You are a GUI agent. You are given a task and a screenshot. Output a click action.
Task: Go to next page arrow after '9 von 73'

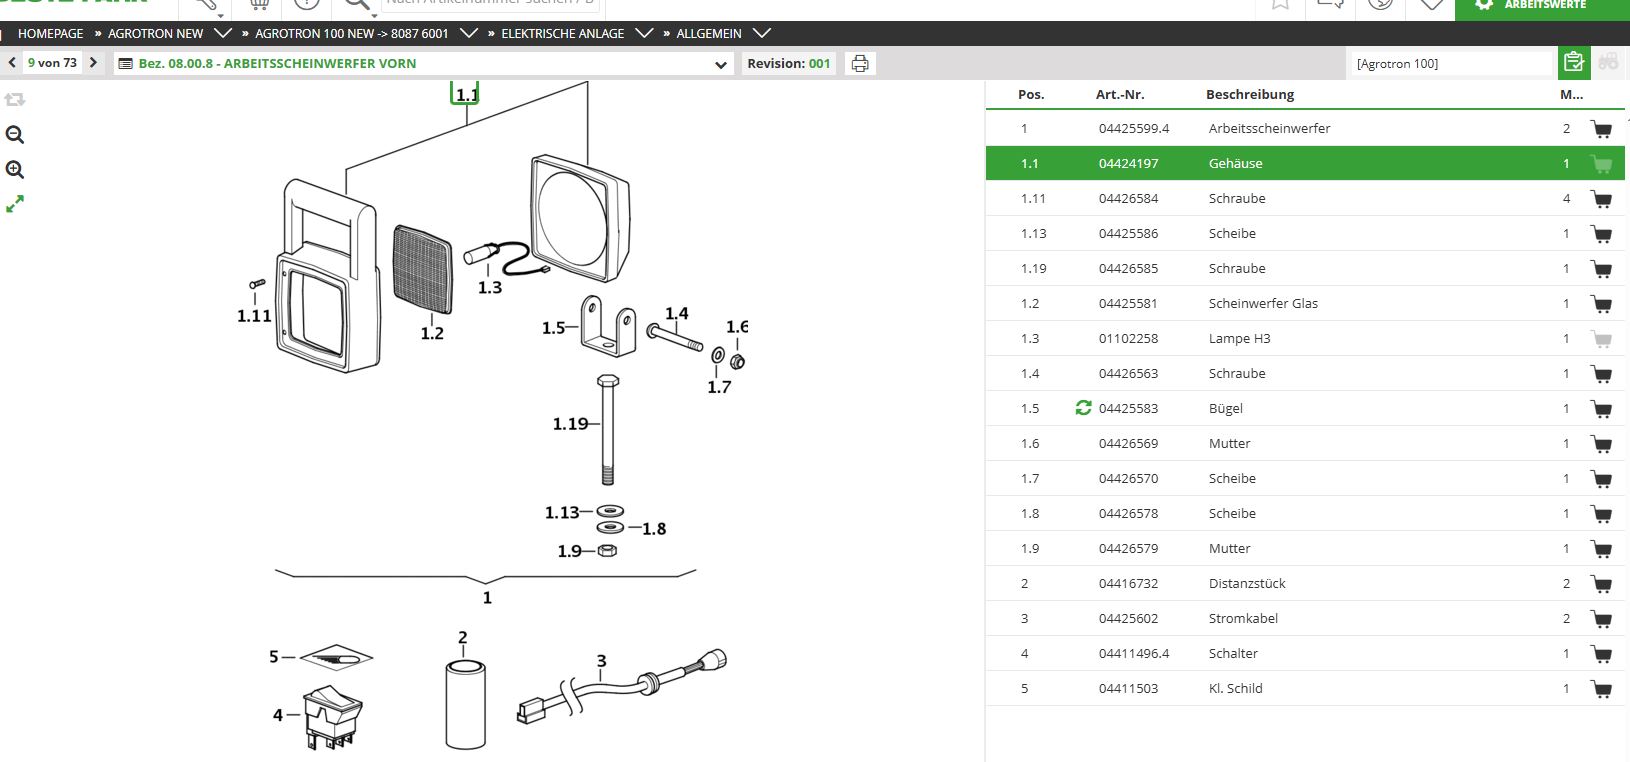93,63
